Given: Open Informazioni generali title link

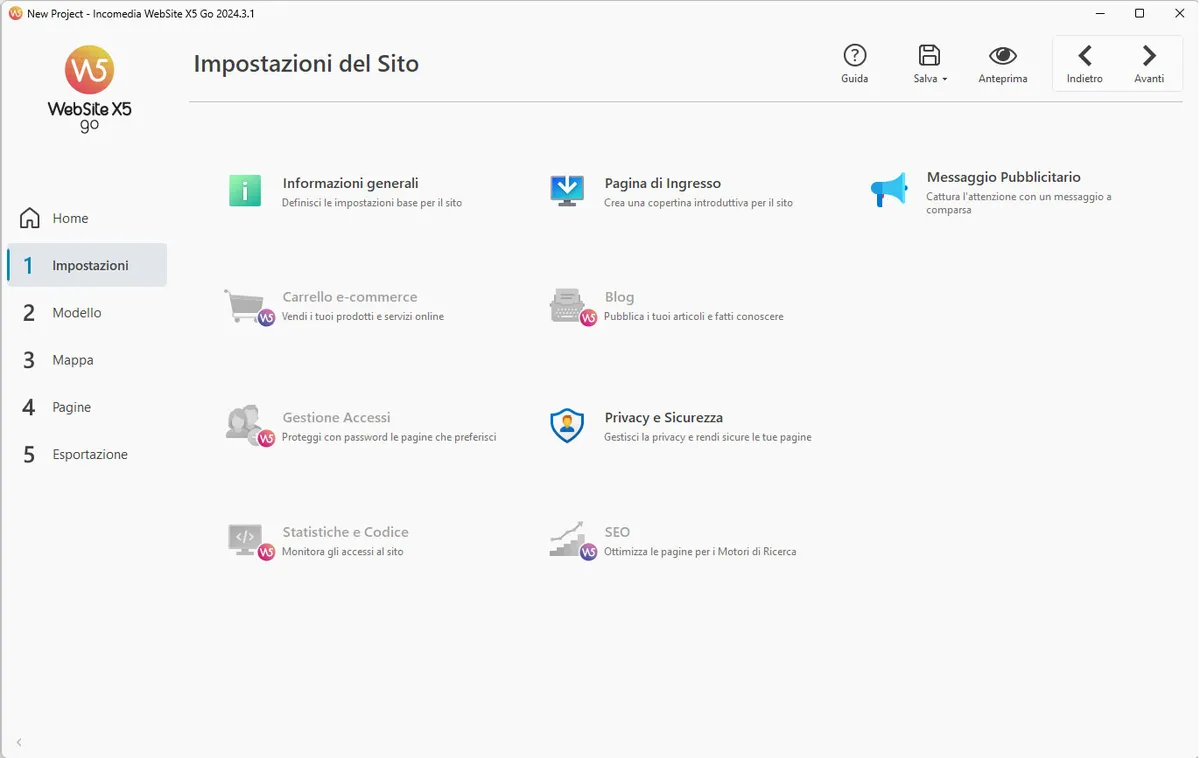Looking at the screenshot, I should coord(350,183).
